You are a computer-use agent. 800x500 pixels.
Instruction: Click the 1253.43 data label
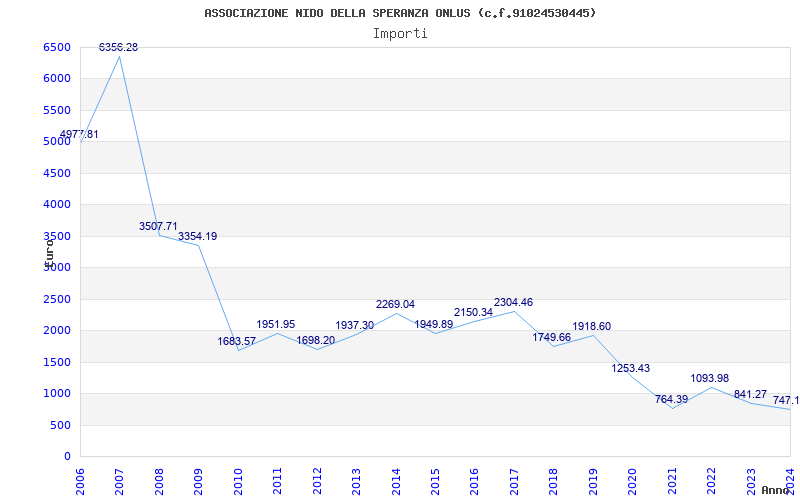point(631,368)
